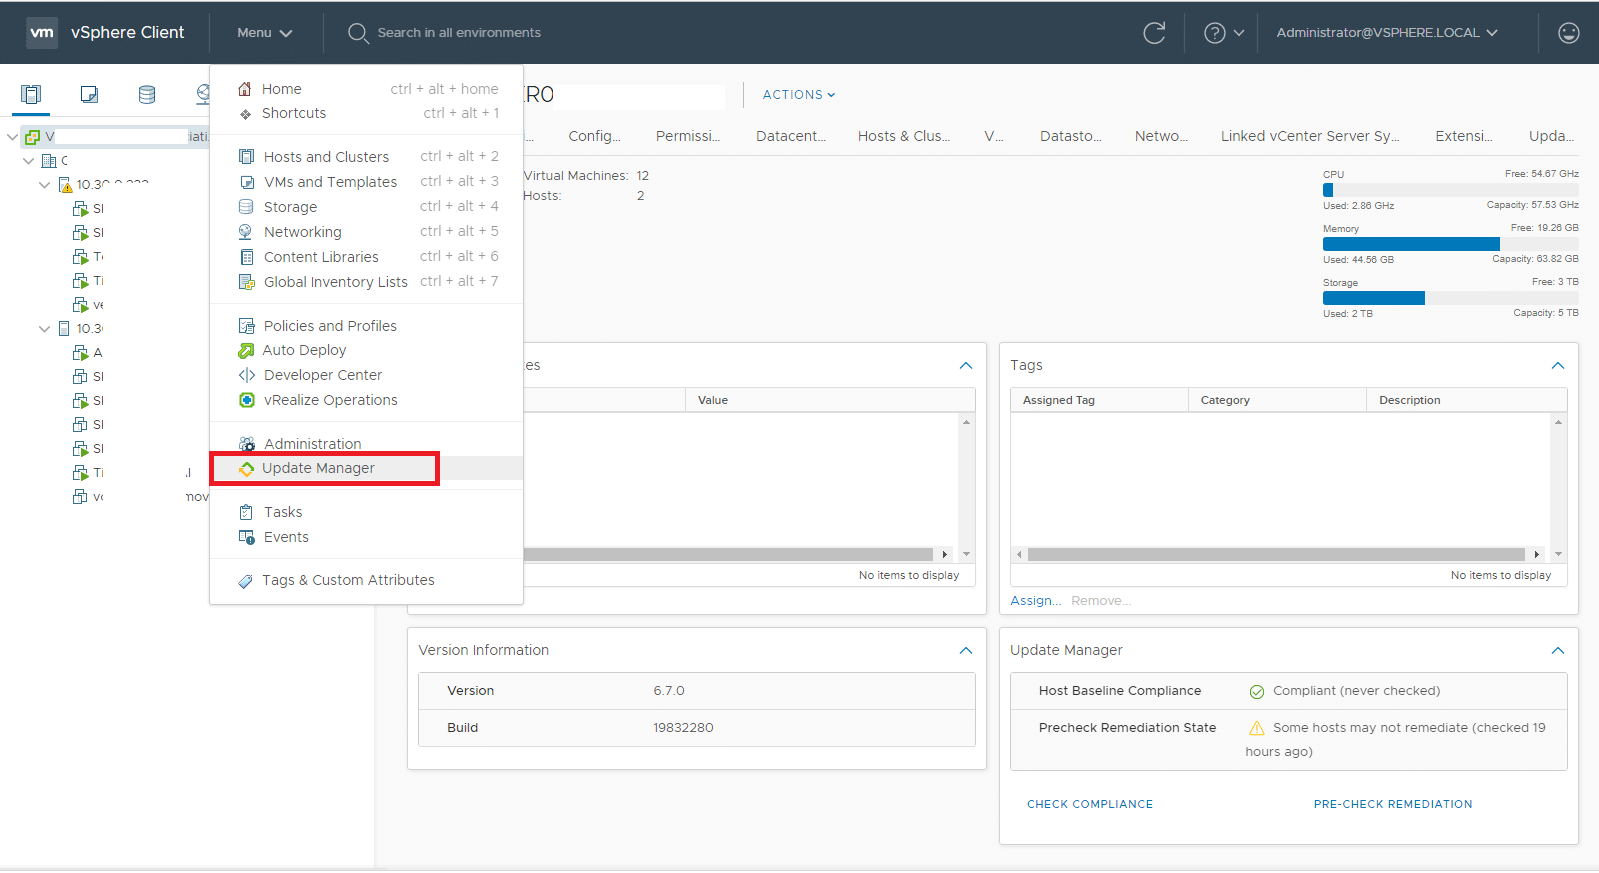Click the Administration gear icon

246,444
